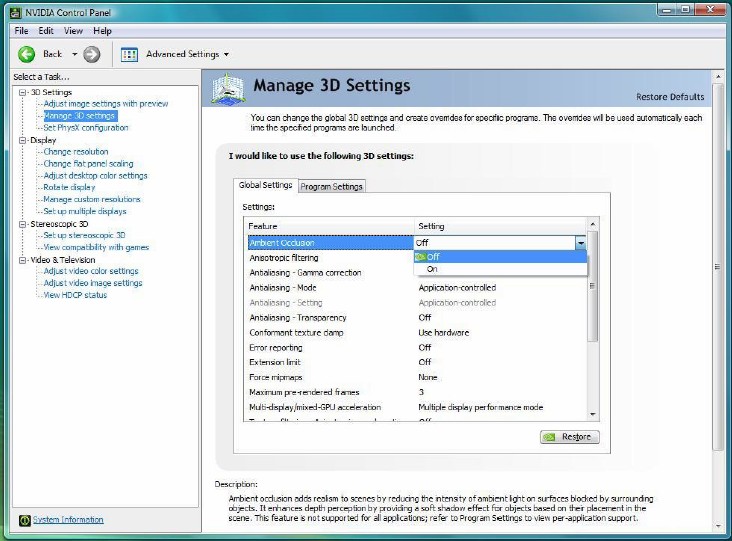Select Conformant texture clamp row
Screen dimensions: 732x541
click(x=416, y=332)
